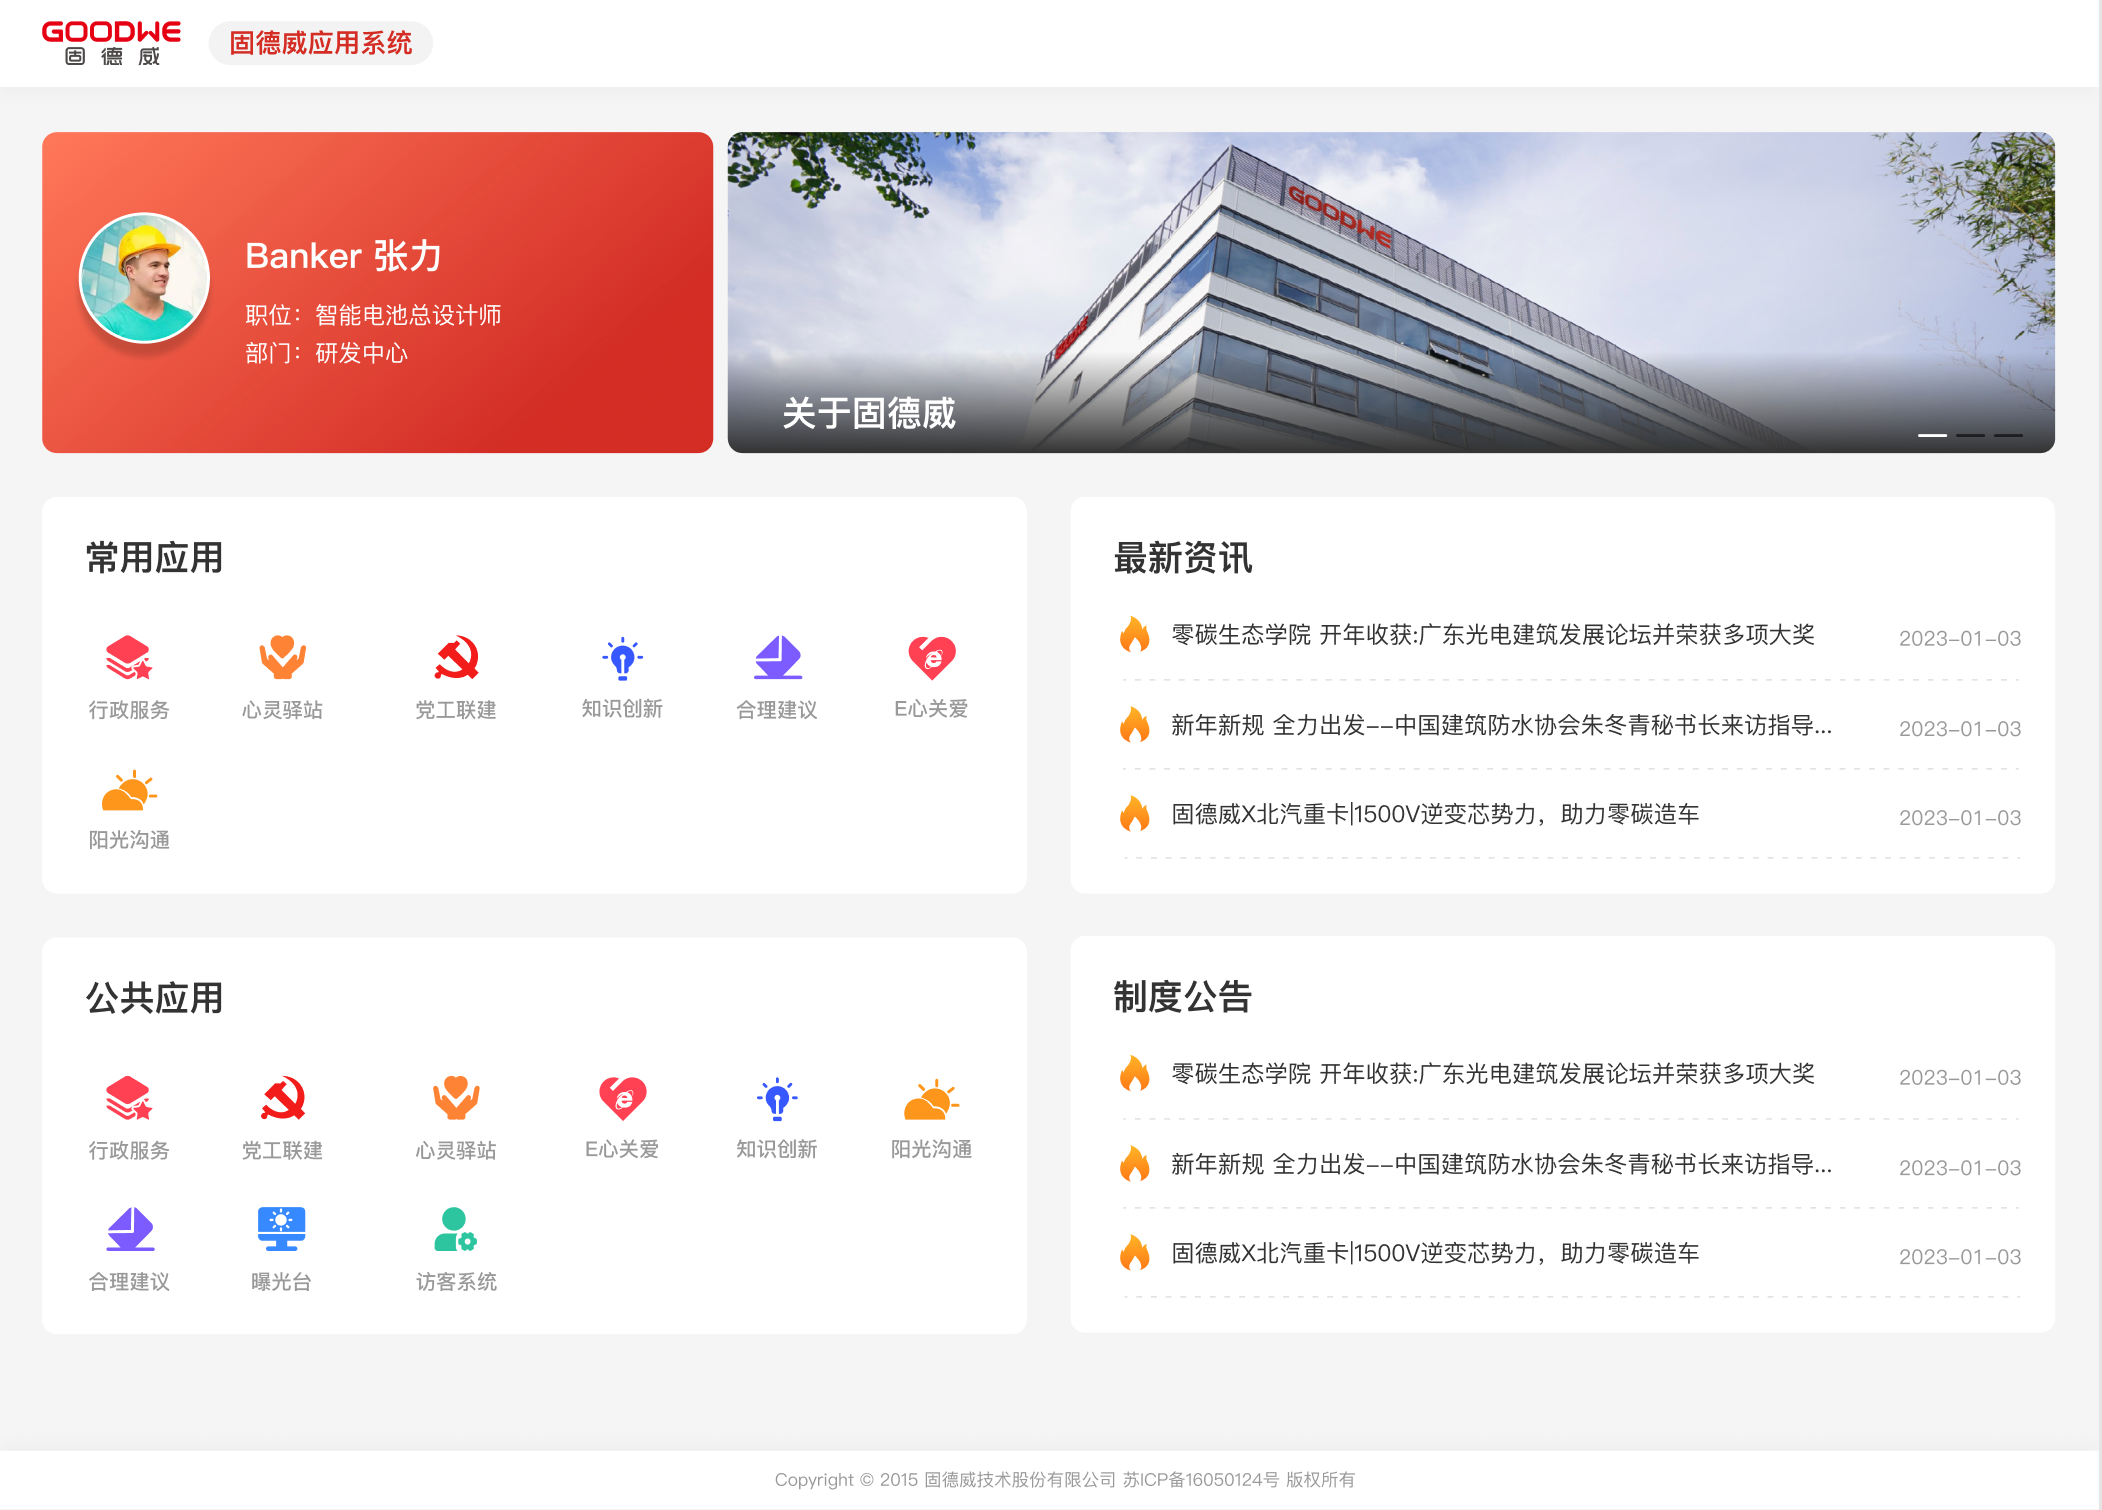Open 新年新规 全力出发 article in 最新资讯
Image resolution: width=2102 pixels, height=1510 pixels.
coord(1502,725)
